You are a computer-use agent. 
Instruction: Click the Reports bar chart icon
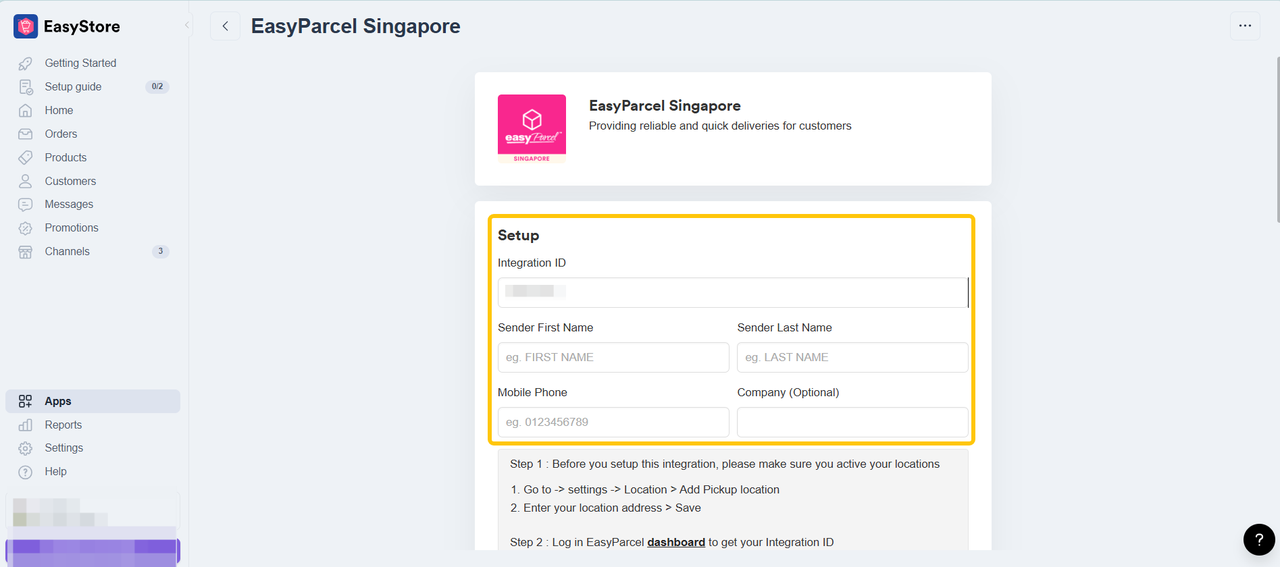25,425
